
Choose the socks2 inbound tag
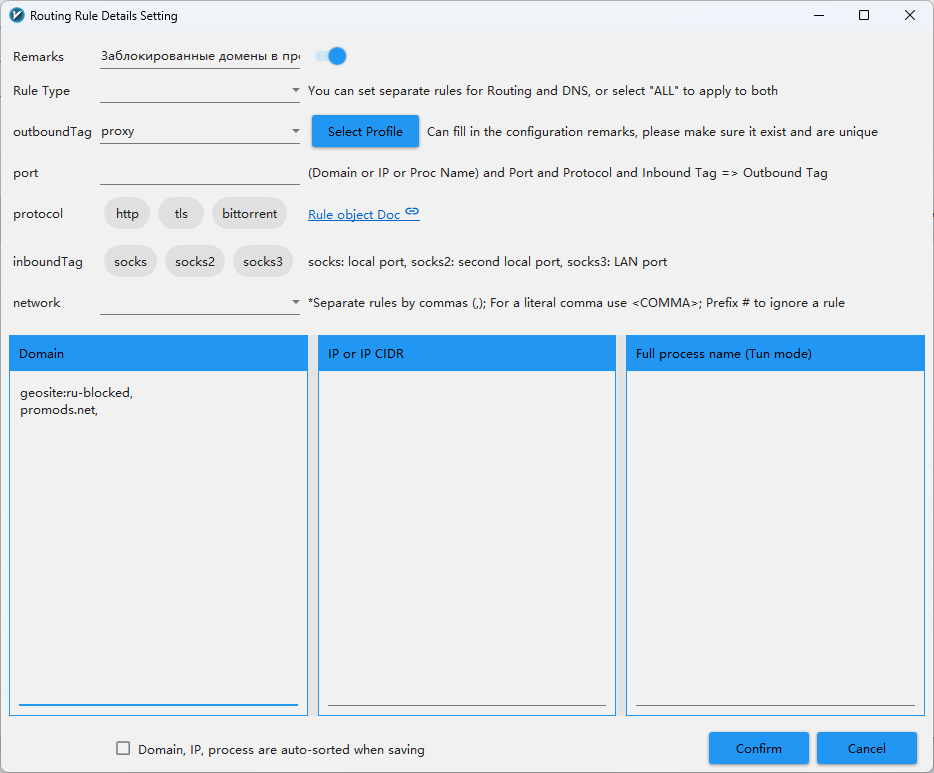click(x=195, y=262)
